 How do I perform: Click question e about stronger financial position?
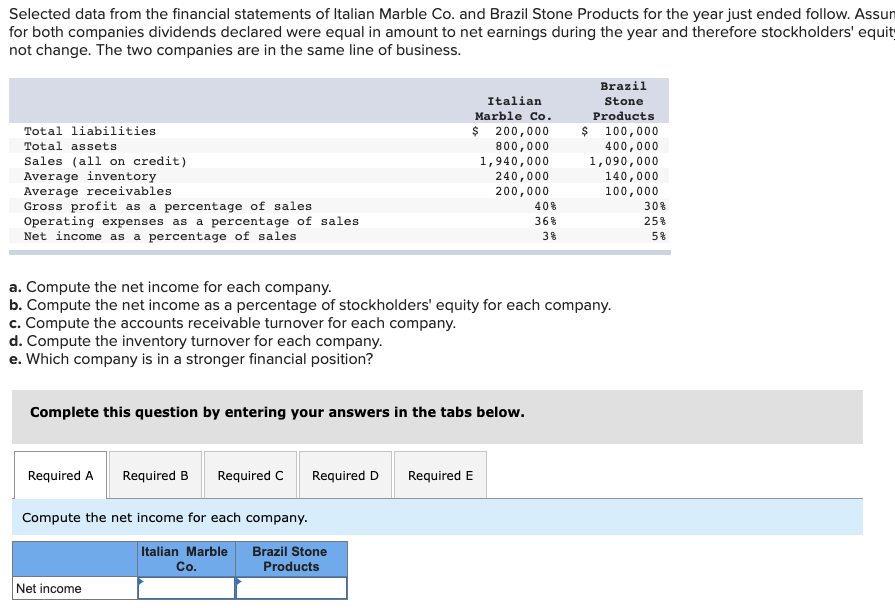point(191,359)
